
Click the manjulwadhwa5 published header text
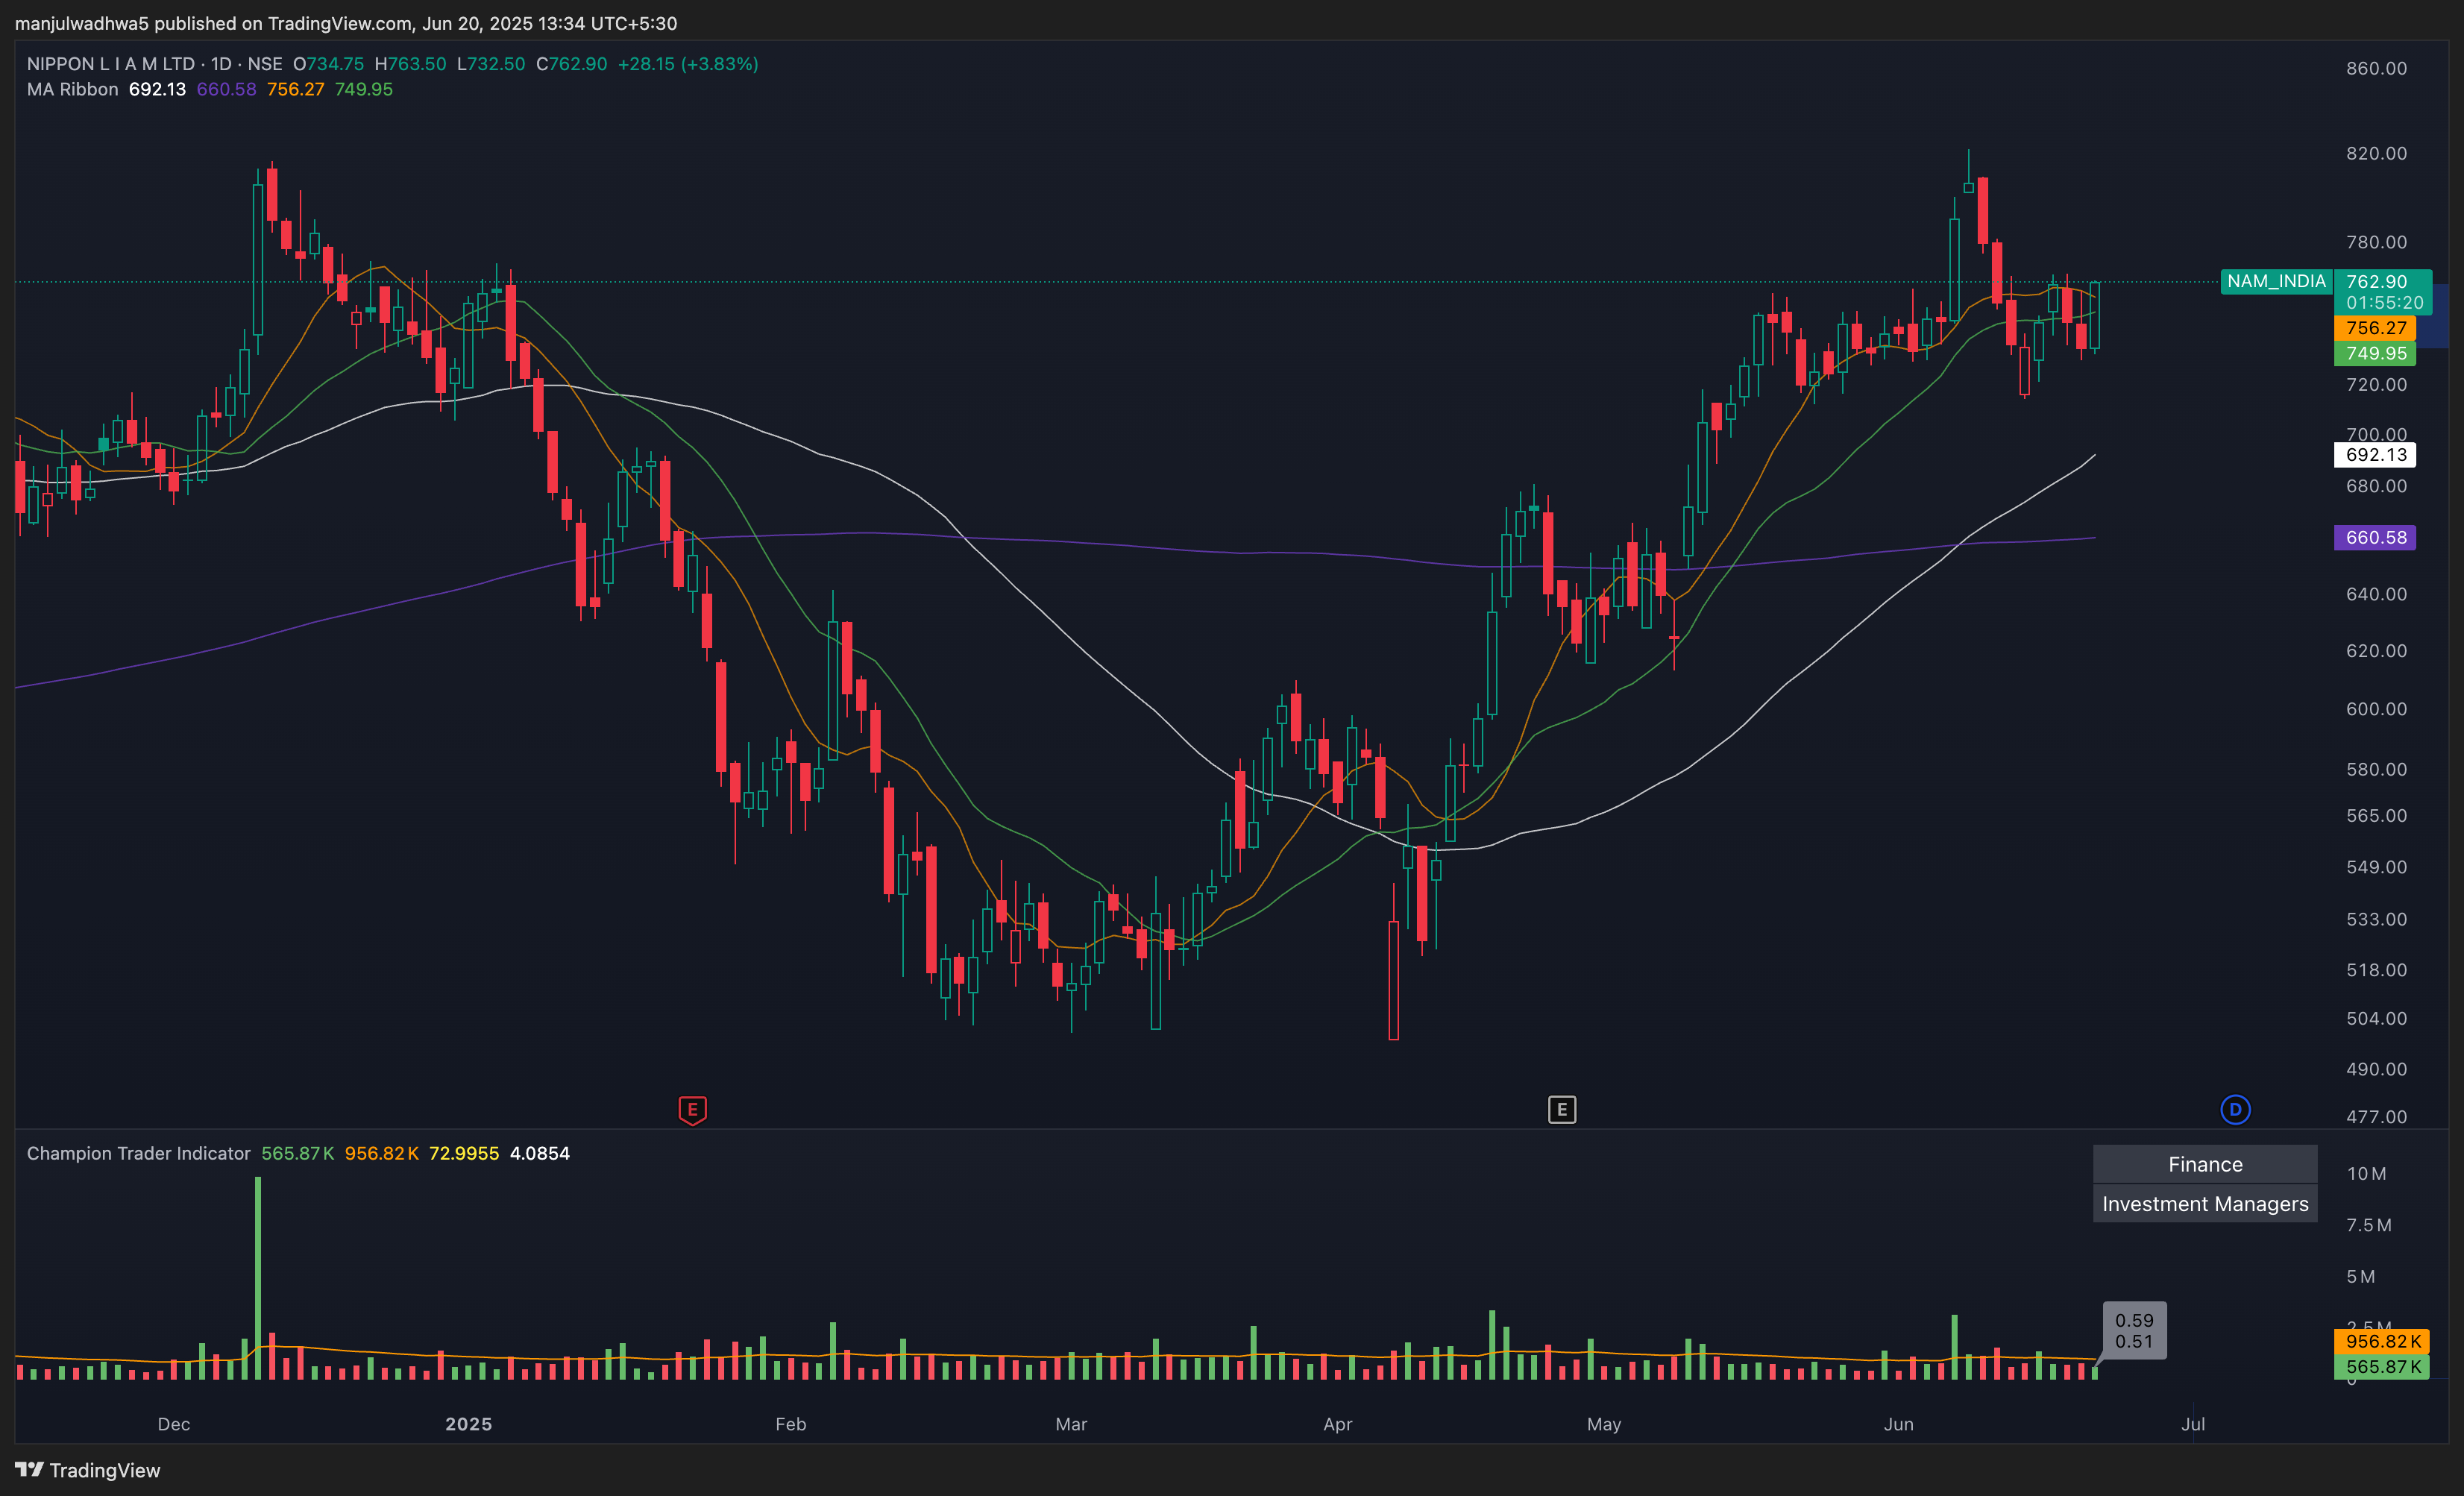(346, 23)
